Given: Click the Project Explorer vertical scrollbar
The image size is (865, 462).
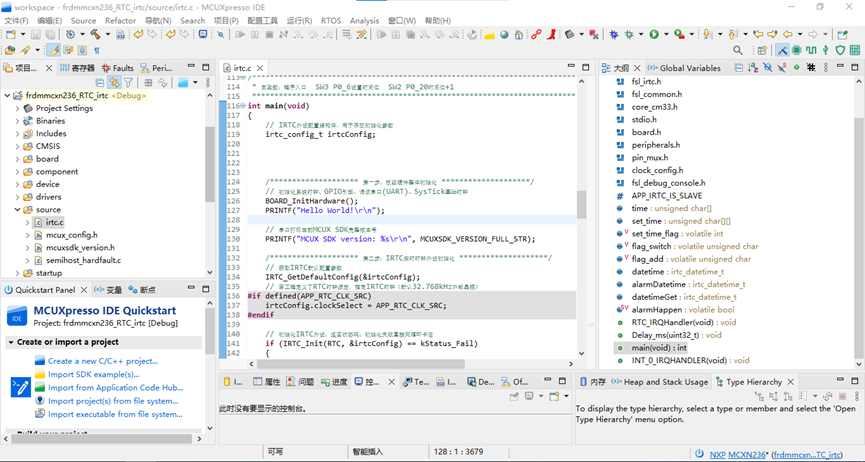Looking at the screenshot, I should 210,164.
